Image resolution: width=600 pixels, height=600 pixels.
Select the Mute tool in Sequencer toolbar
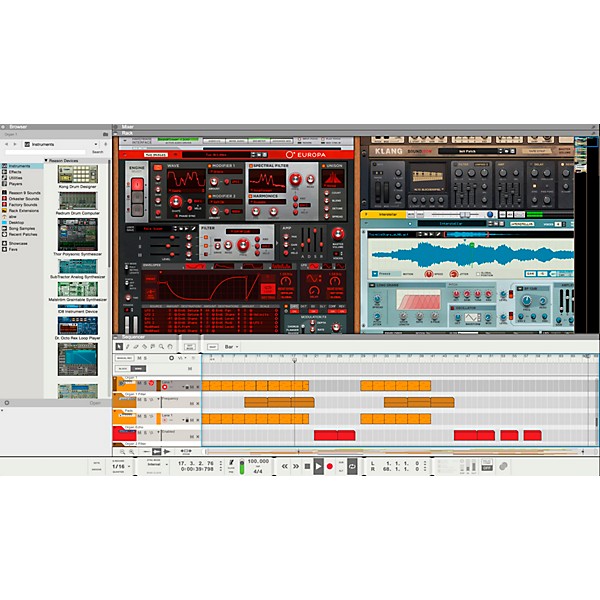[x=153, y=347]
